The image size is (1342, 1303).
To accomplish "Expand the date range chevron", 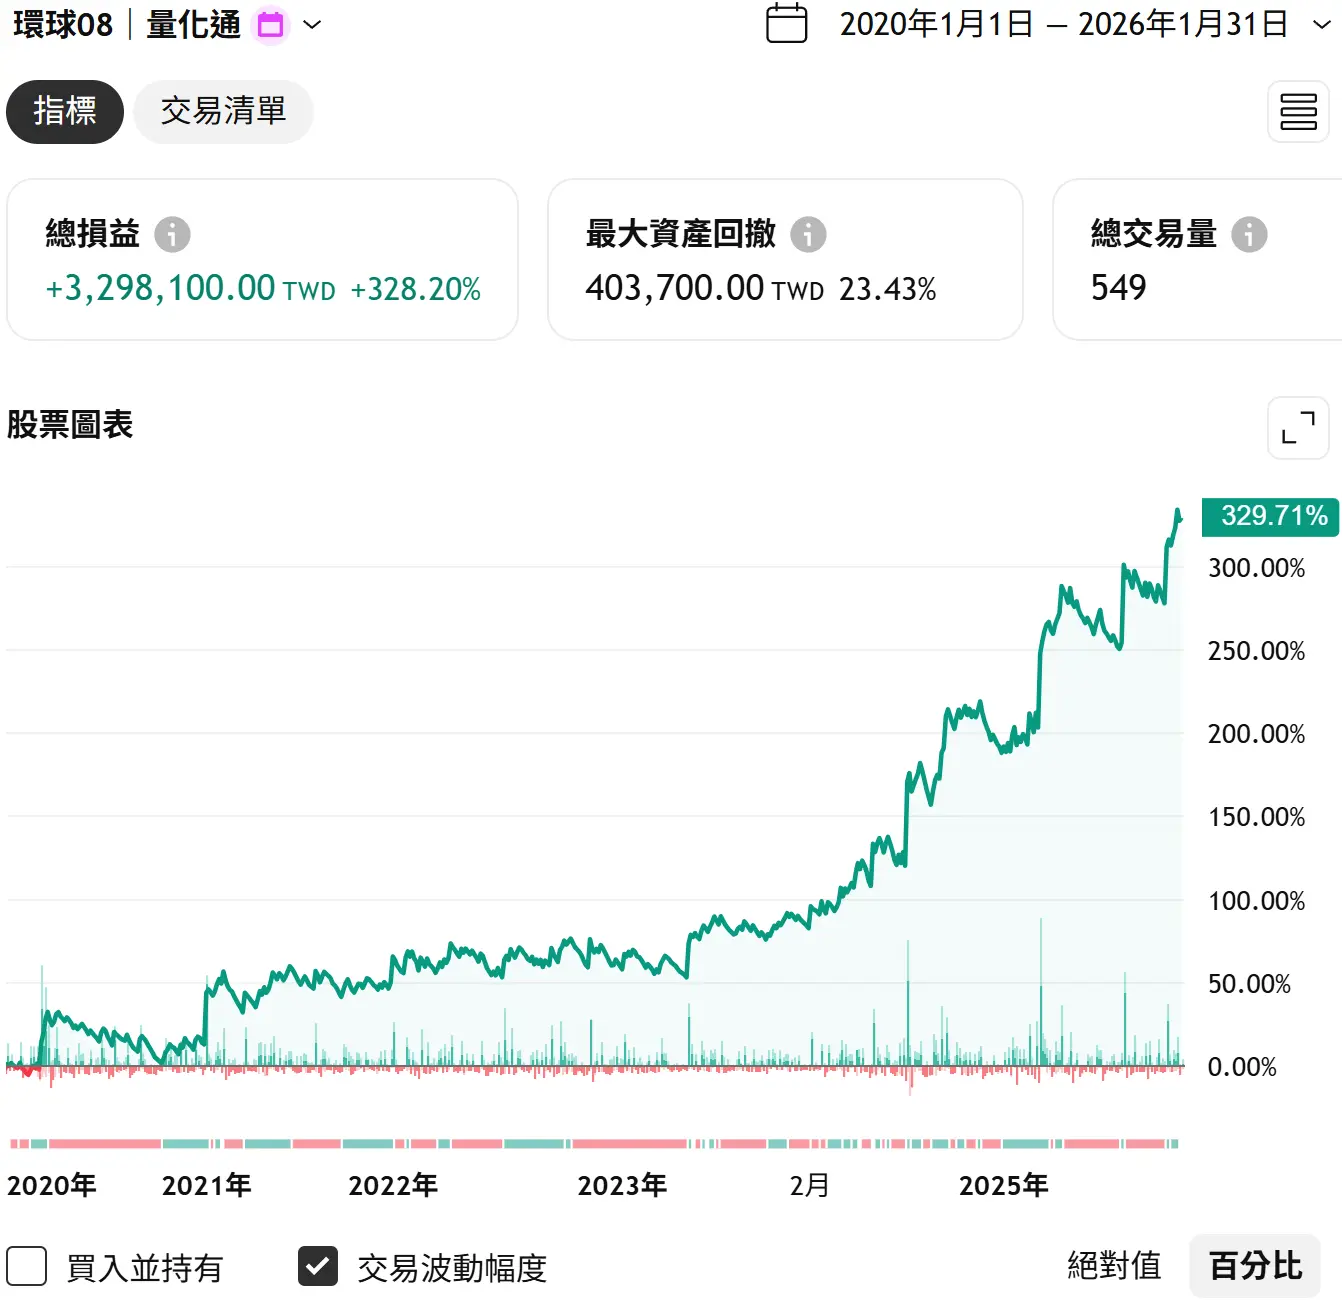I will coord(1321,25).
